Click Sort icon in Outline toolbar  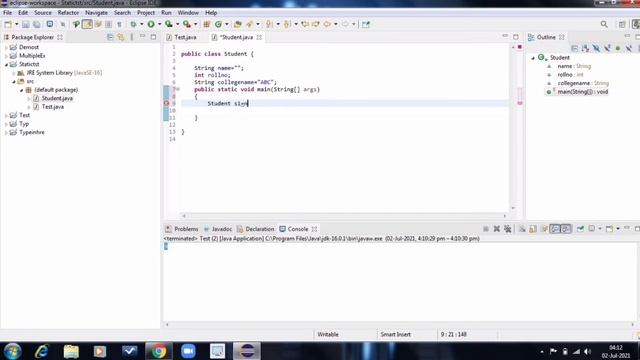coord(585,49)
